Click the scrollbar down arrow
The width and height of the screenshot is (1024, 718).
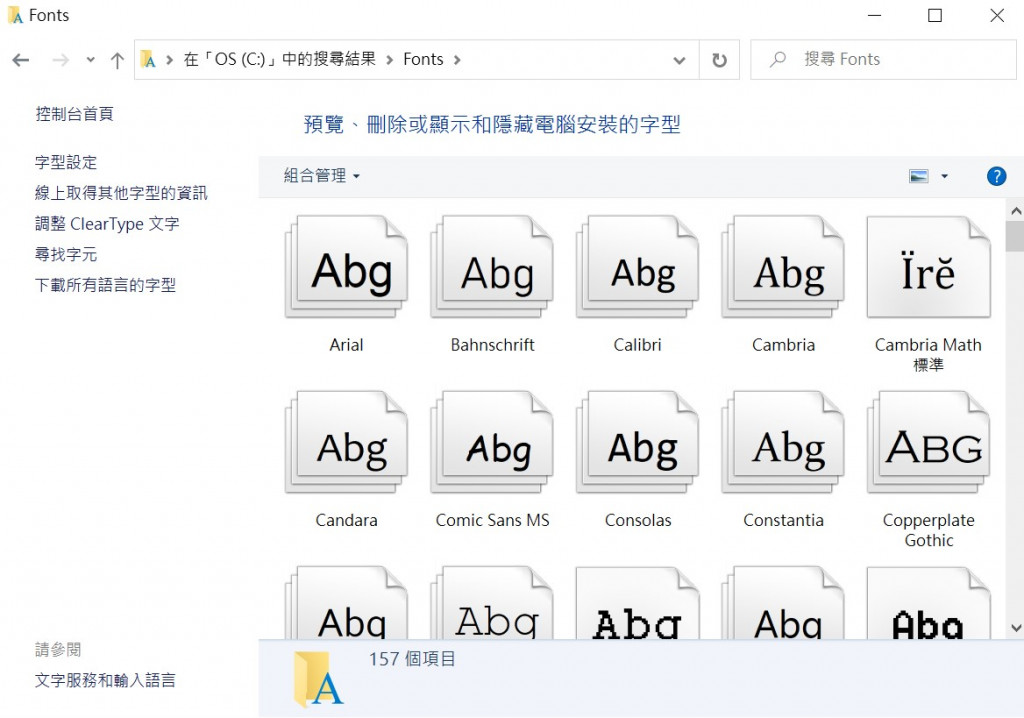[1016, 628]
